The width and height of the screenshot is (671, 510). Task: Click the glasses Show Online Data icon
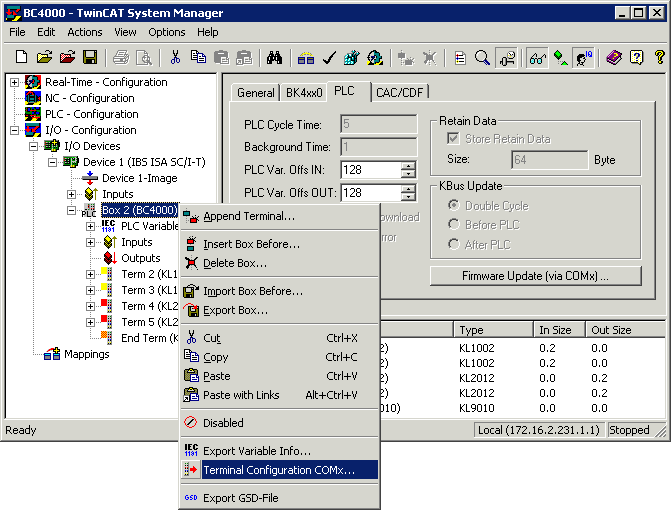(537, 57)
